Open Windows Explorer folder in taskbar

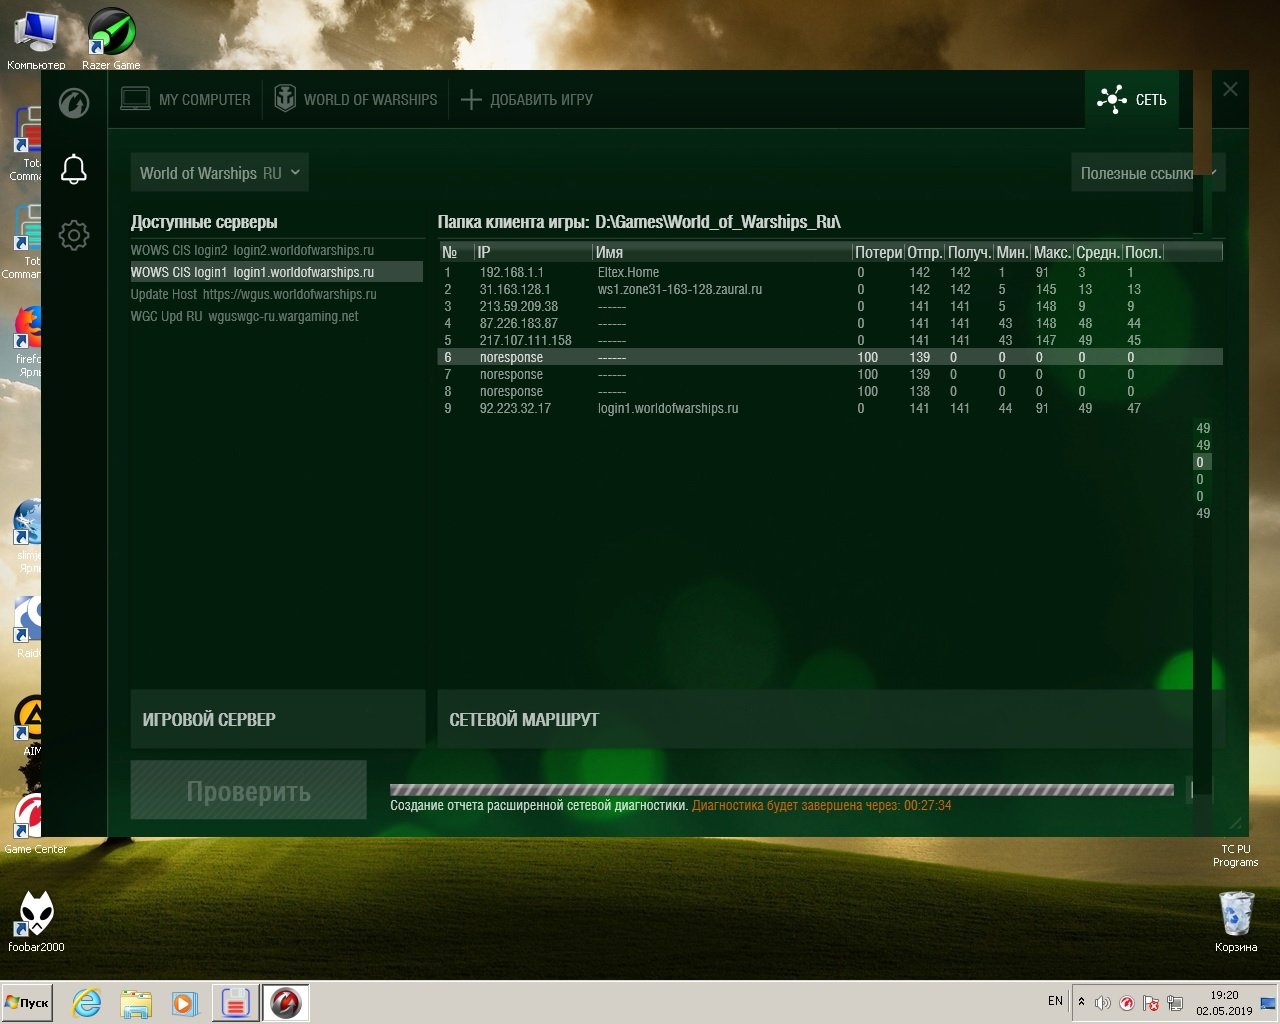tap(136, 1002)
